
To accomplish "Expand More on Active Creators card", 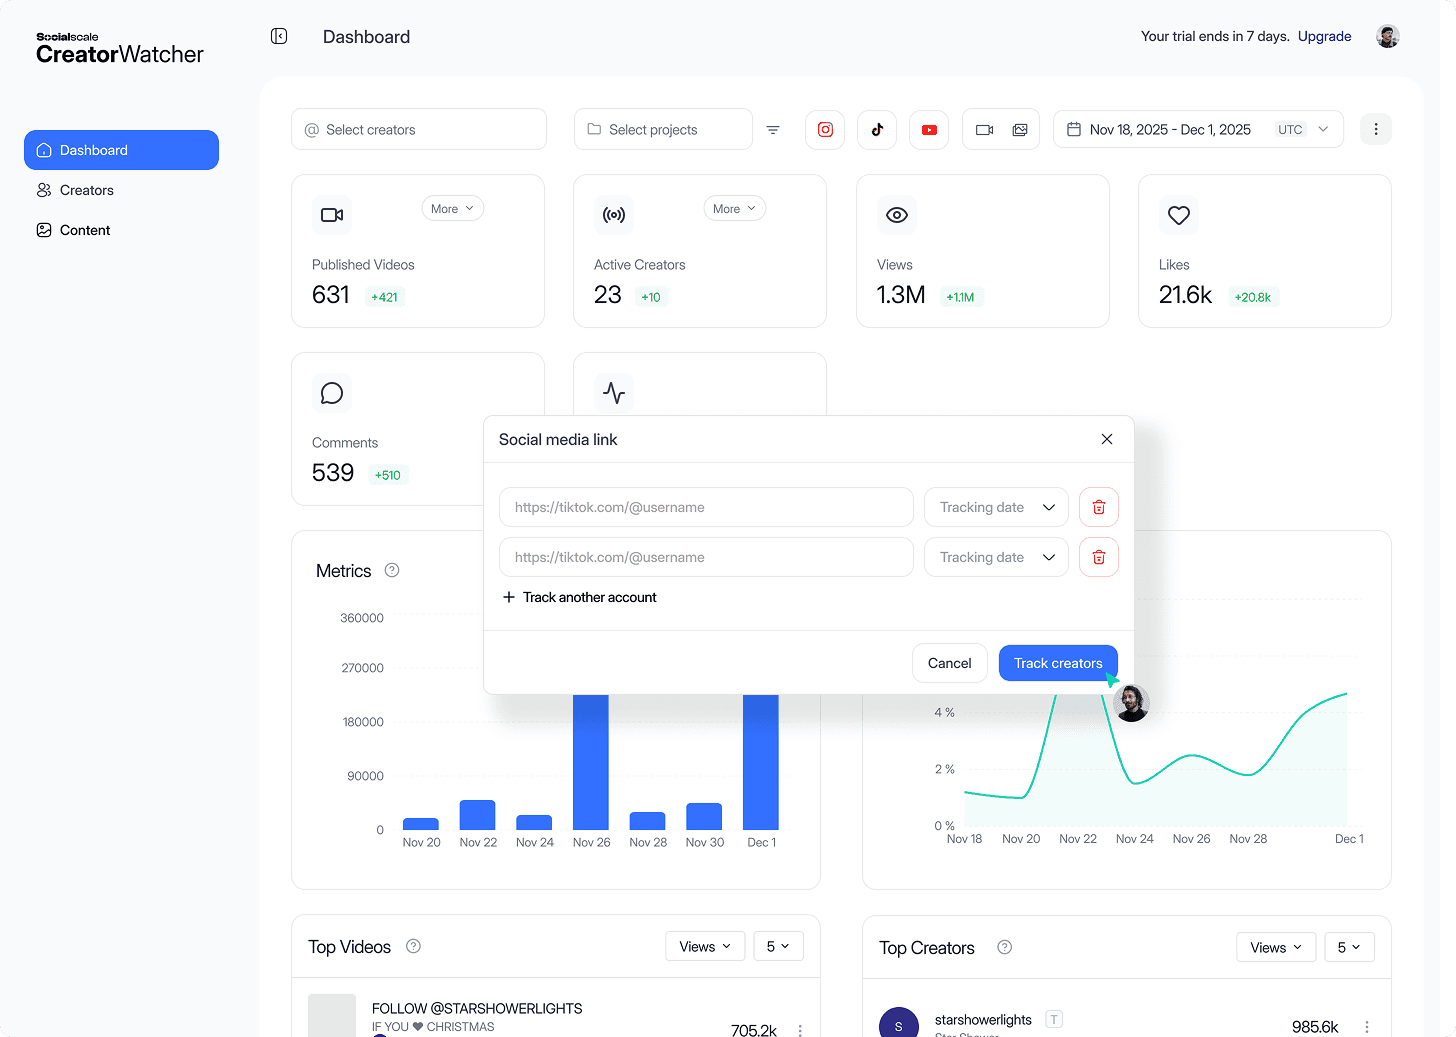I will click(735, 208).
